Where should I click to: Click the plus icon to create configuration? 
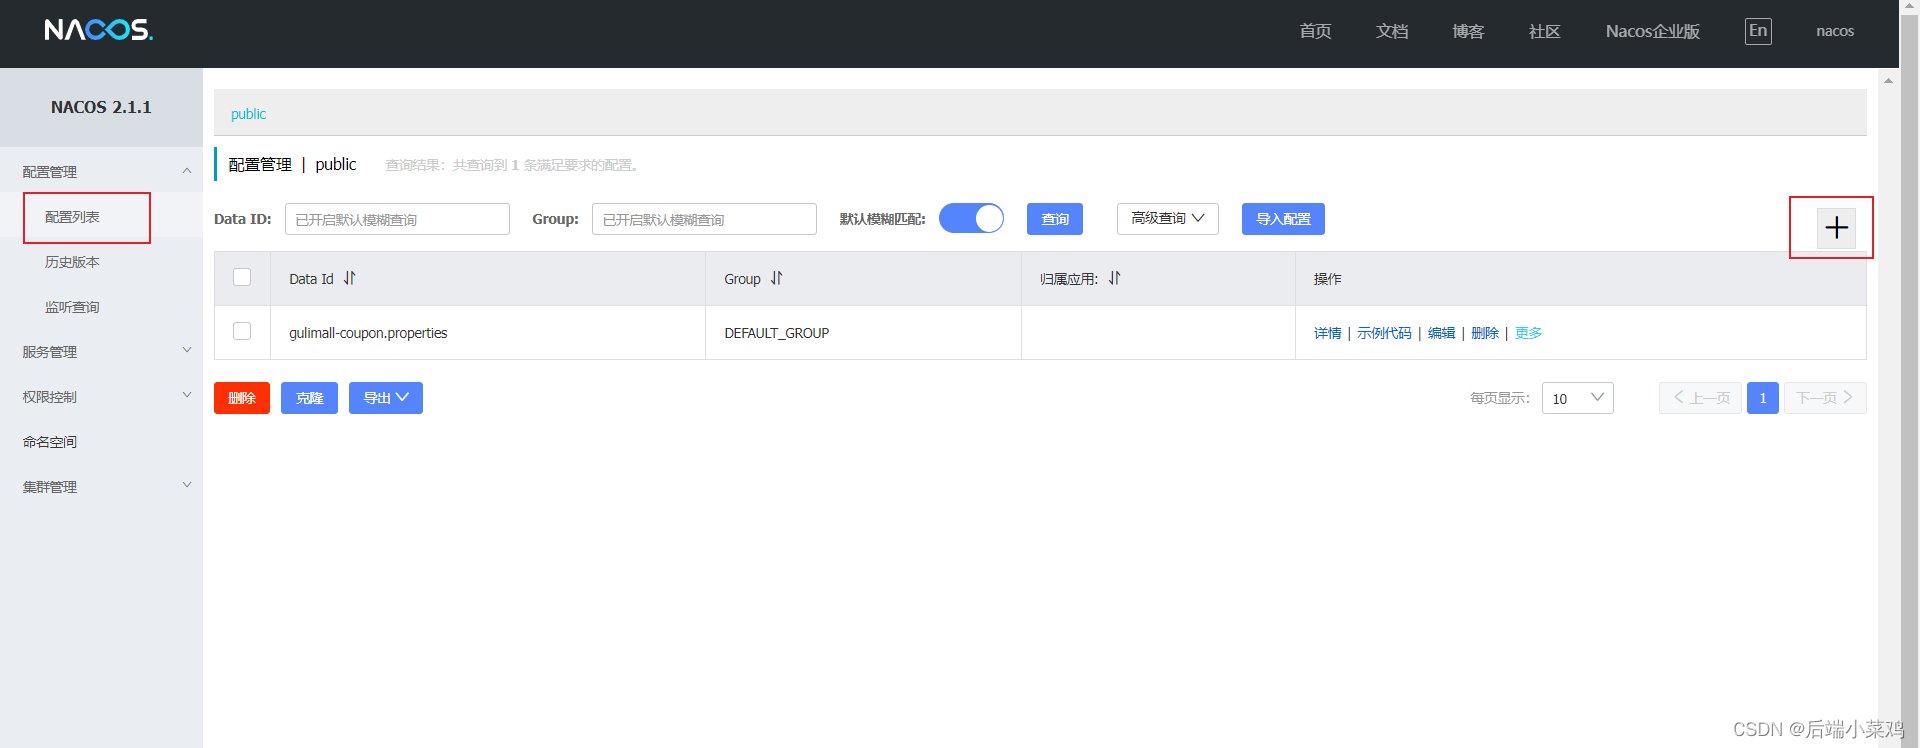point(1836,228)
